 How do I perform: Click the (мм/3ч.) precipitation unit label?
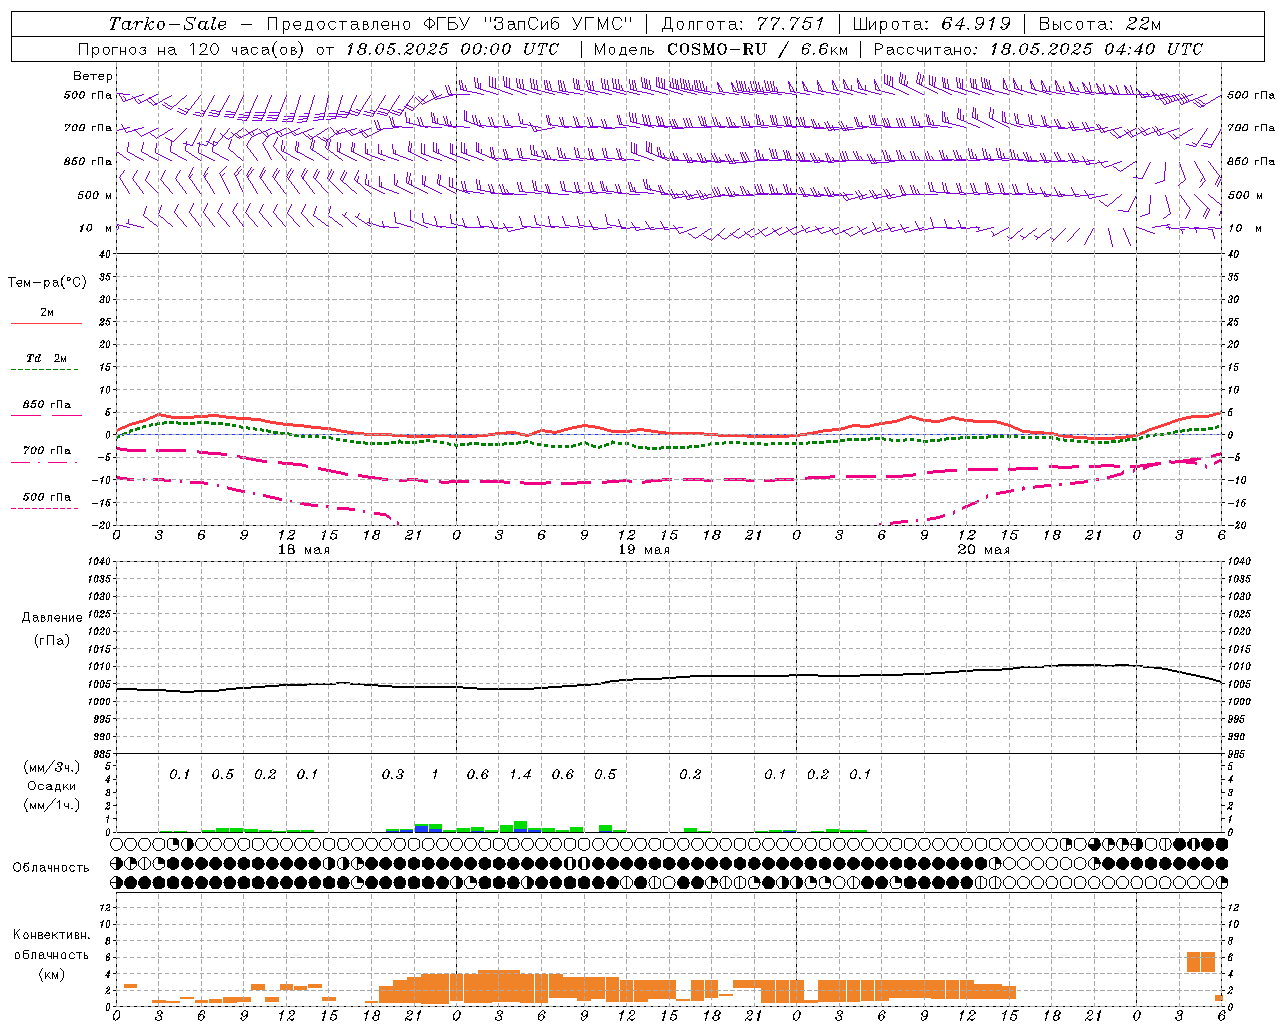pos(52,767)
